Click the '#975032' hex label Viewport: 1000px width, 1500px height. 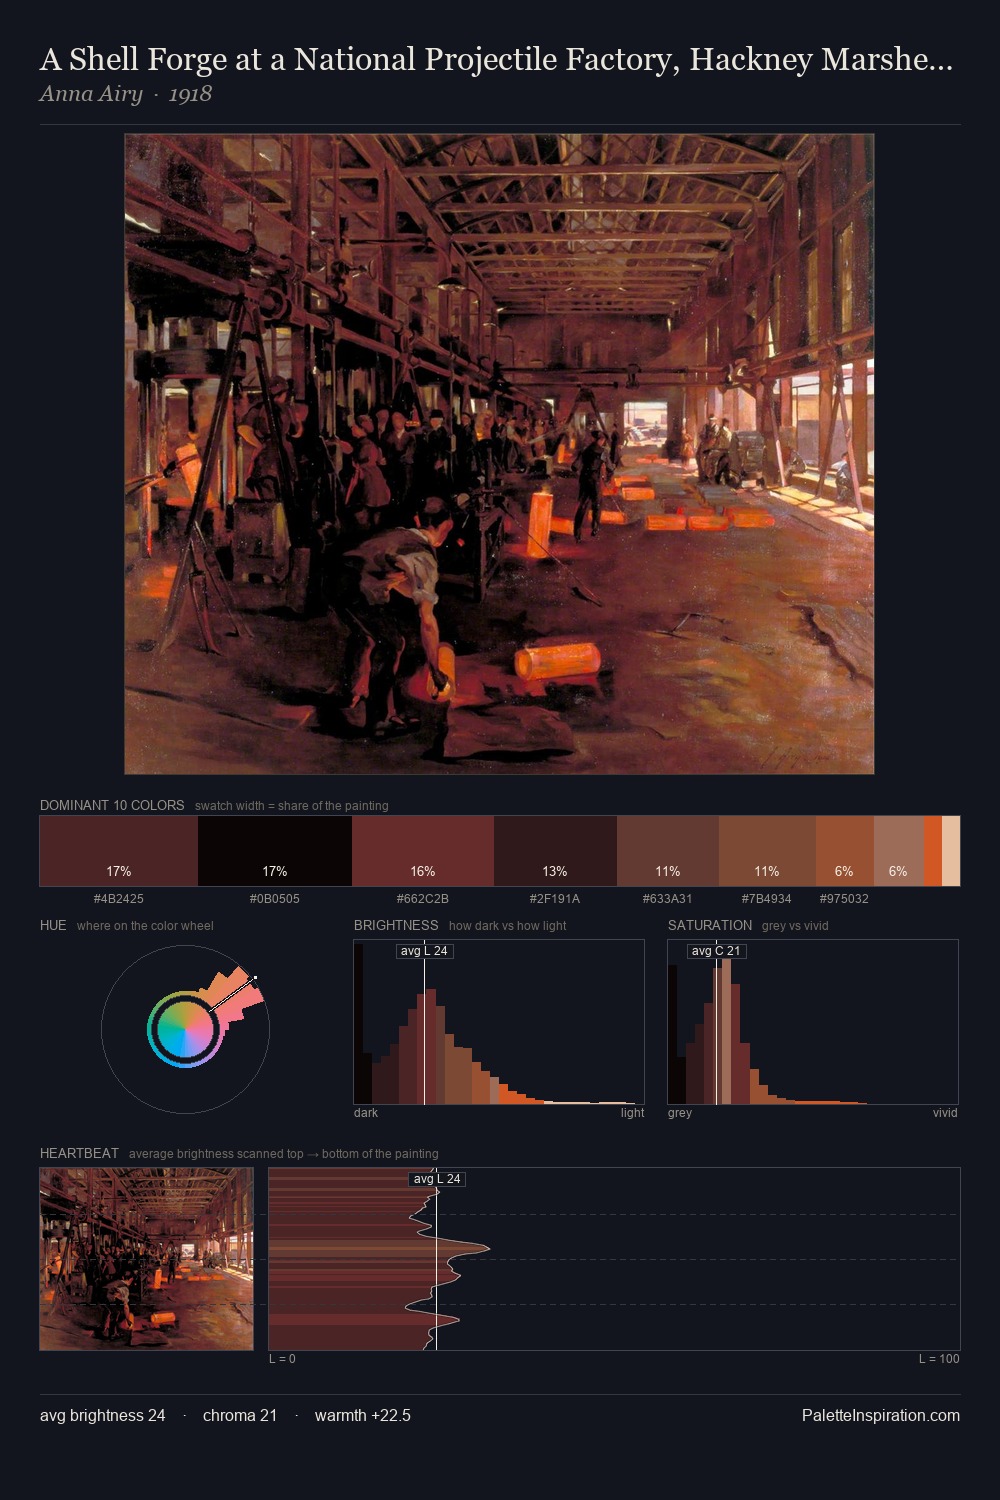844,899
